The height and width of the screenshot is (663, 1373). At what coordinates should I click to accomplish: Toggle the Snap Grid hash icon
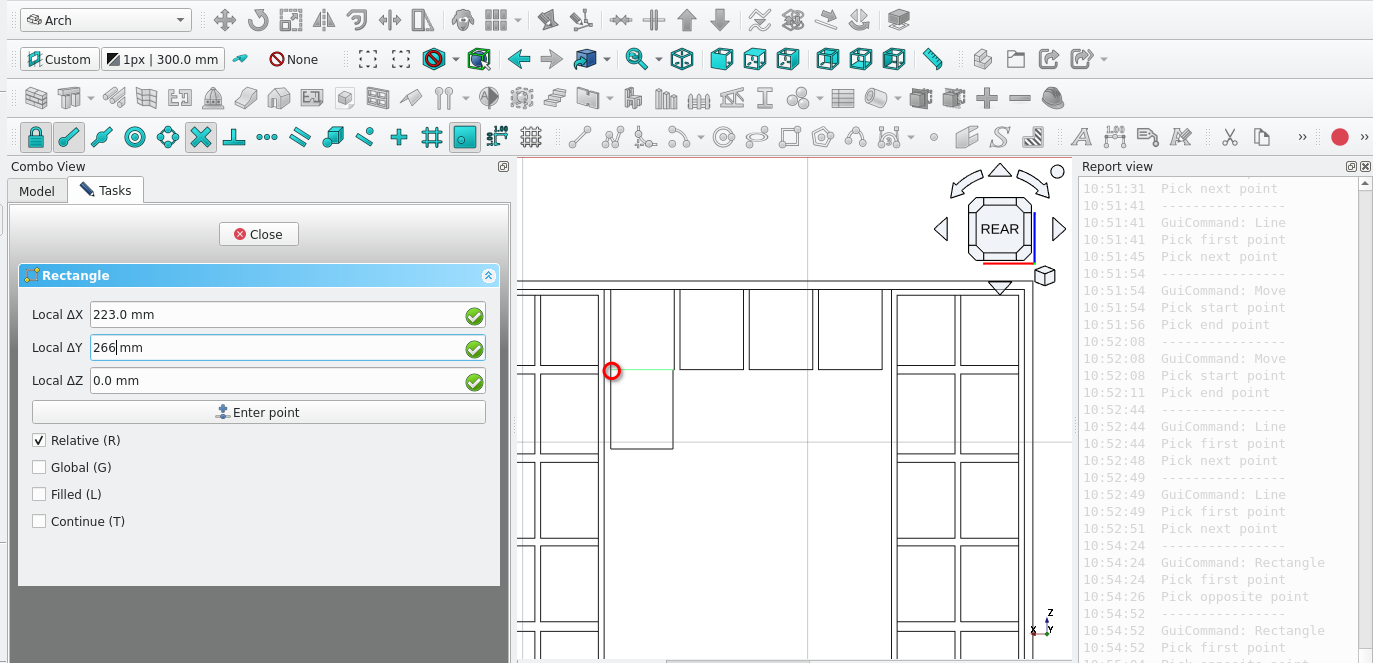[x=431, y=137]
